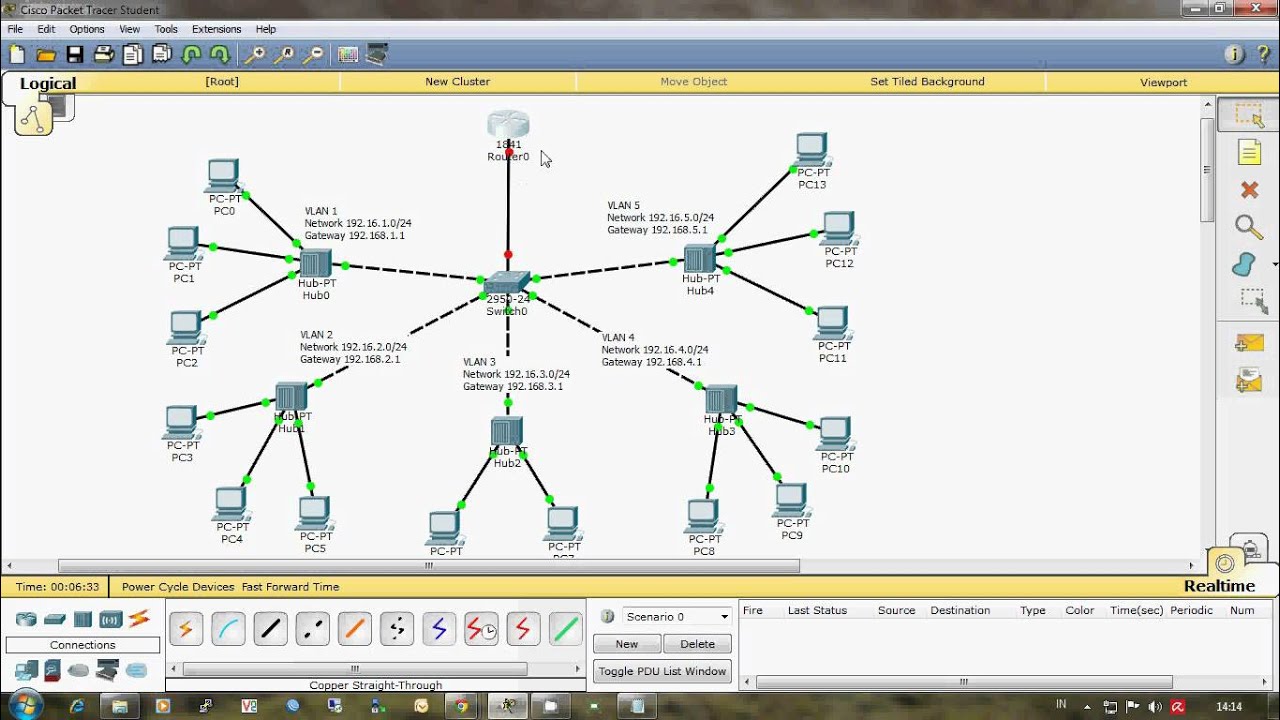Add a Simple PDU envelope icon
The width and height of the screenshot is (1280, 720).
coord(1249,343)
